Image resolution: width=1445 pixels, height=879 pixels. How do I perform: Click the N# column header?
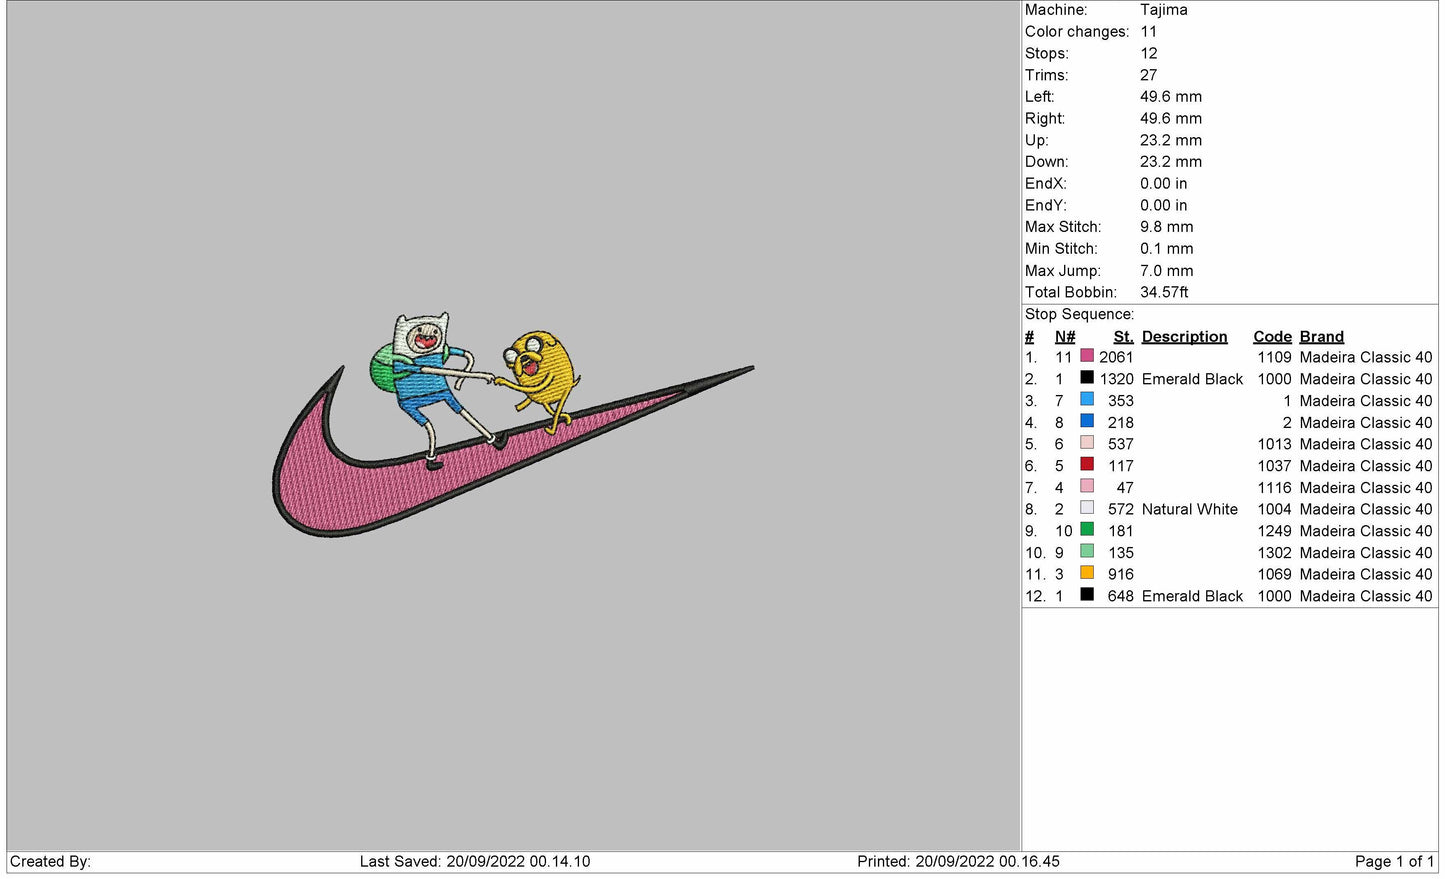click(x=1065, y=337)
